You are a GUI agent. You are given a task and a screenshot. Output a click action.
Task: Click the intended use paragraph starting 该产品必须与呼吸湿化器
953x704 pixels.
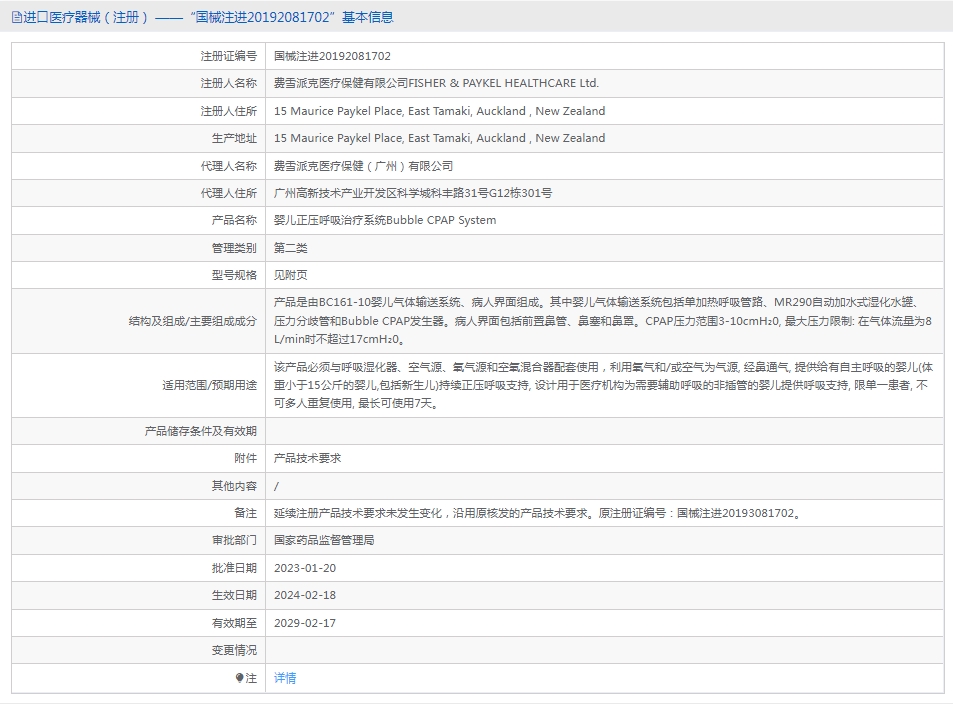tap(603, 385)
